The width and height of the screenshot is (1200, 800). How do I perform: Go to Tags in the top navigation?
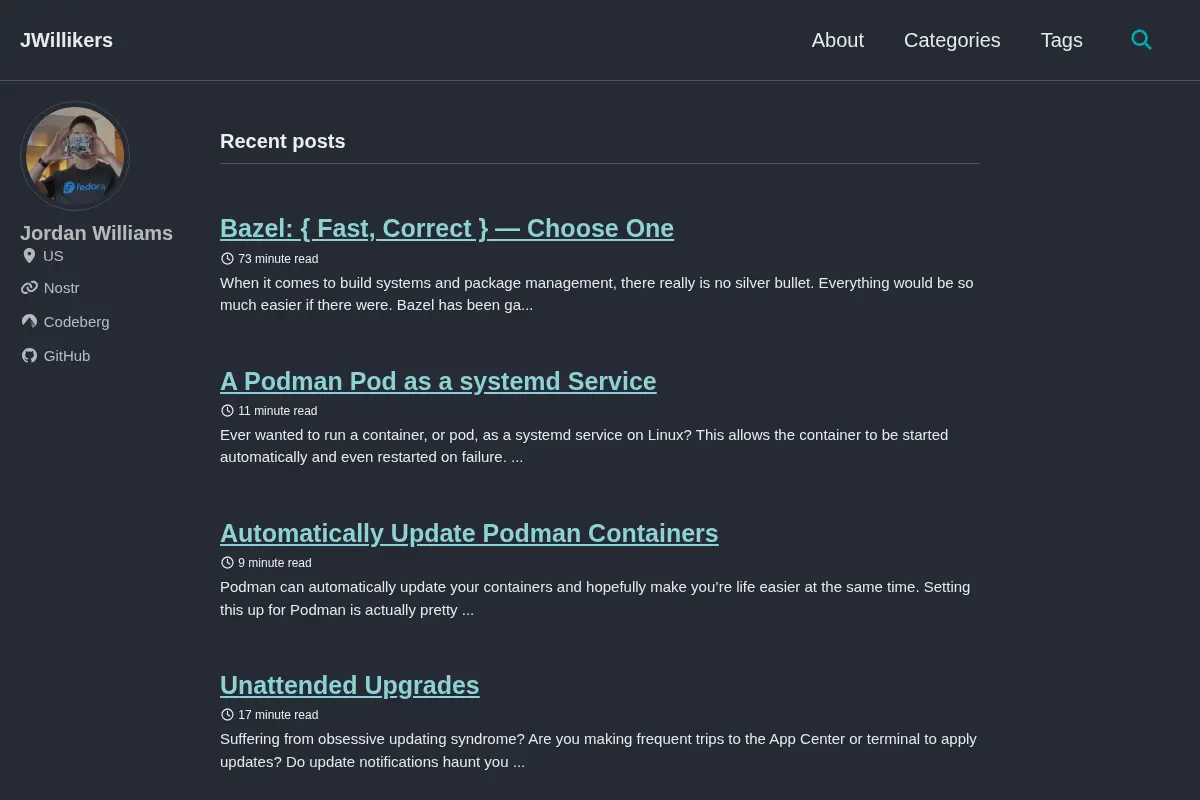[x=1061, y=40]
